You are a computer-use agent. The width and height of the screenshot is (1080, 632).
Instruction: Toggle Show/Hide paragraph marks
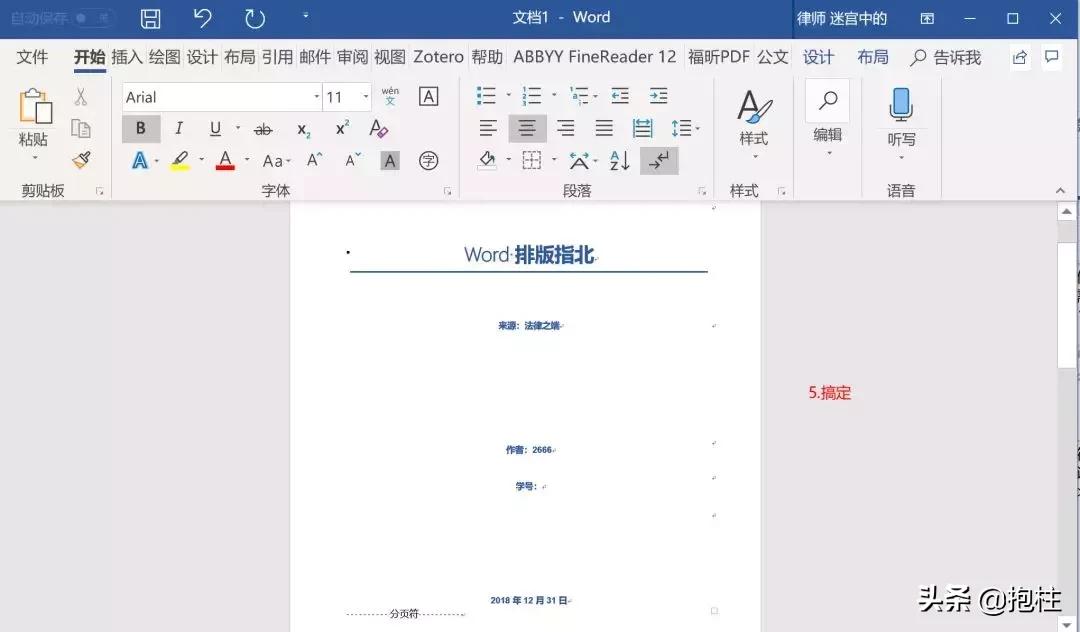click(659, 160)
